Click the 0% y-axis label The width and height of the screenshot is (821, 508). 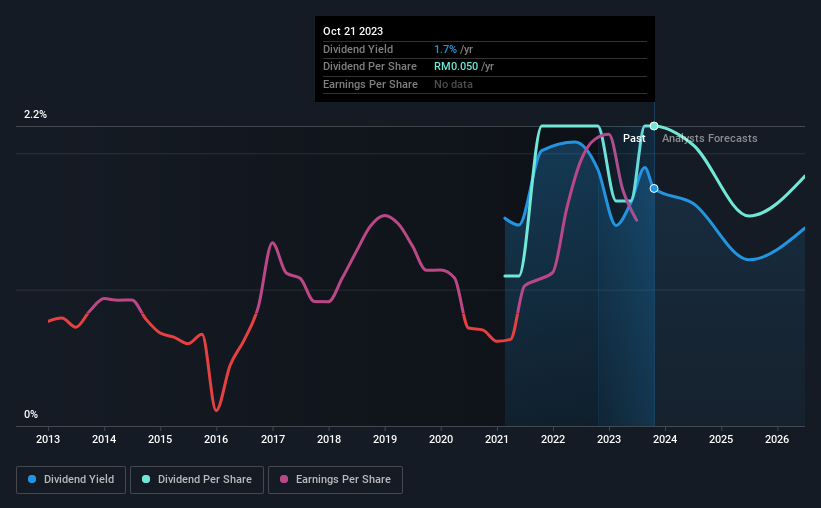(31, 414)
